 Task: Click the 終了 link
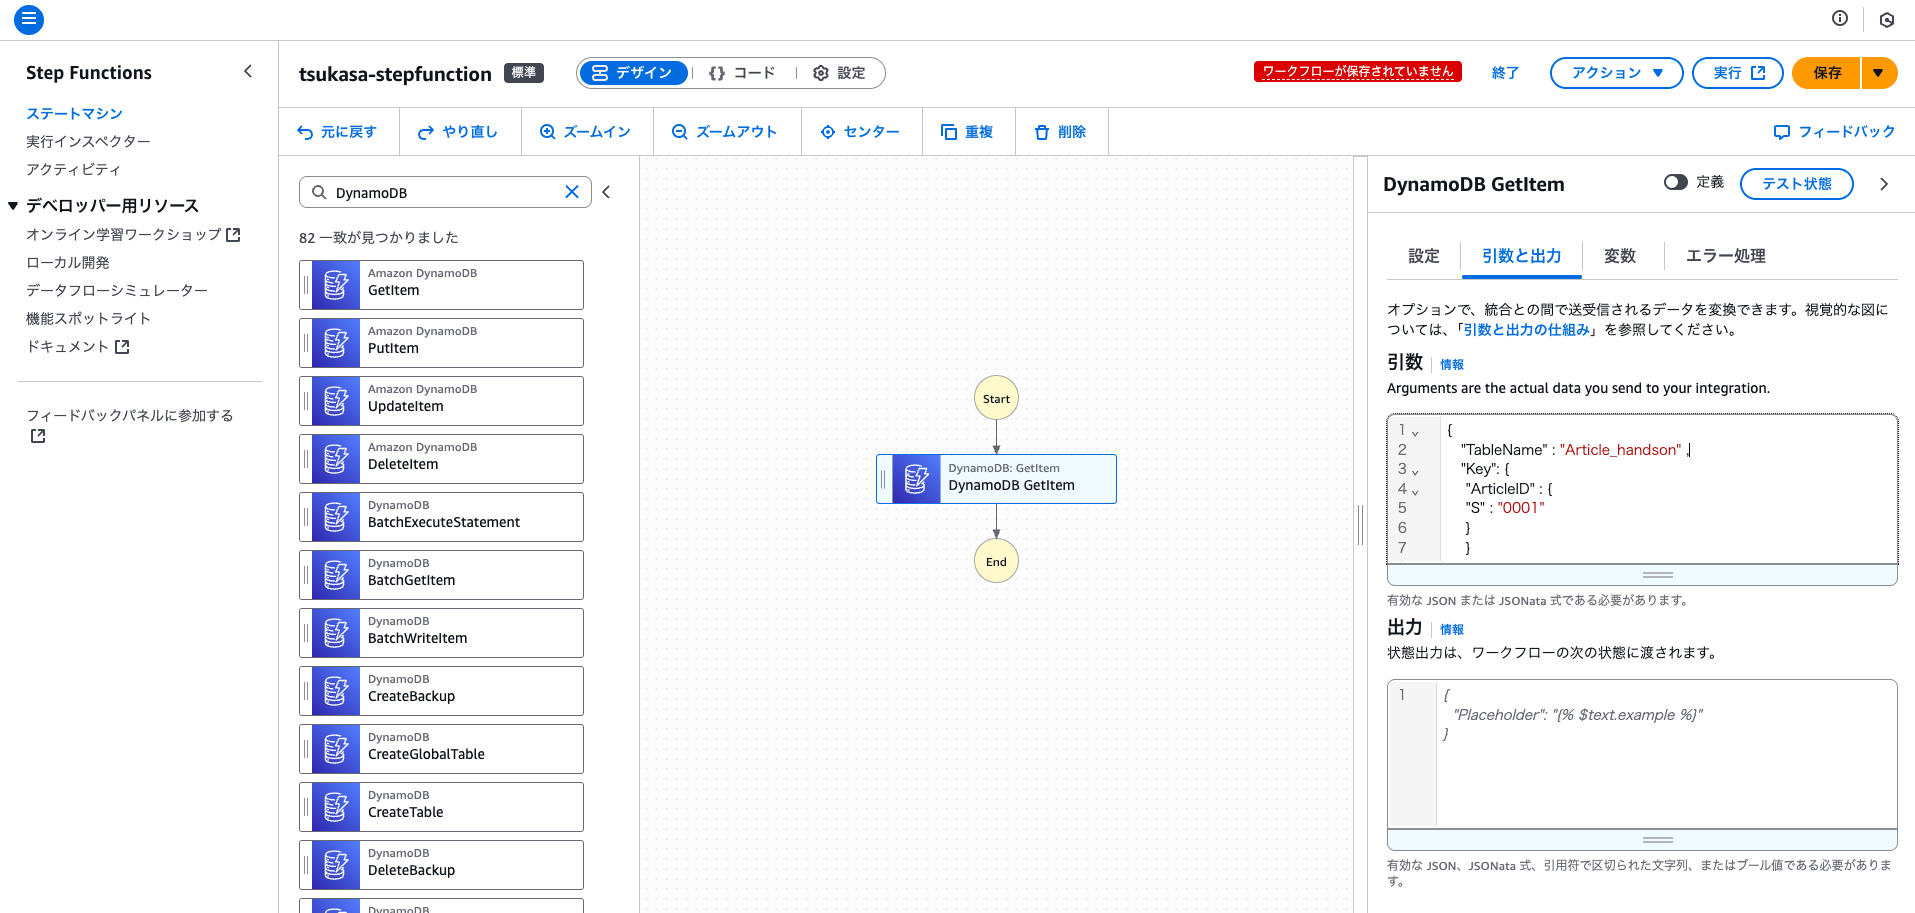1505,73
